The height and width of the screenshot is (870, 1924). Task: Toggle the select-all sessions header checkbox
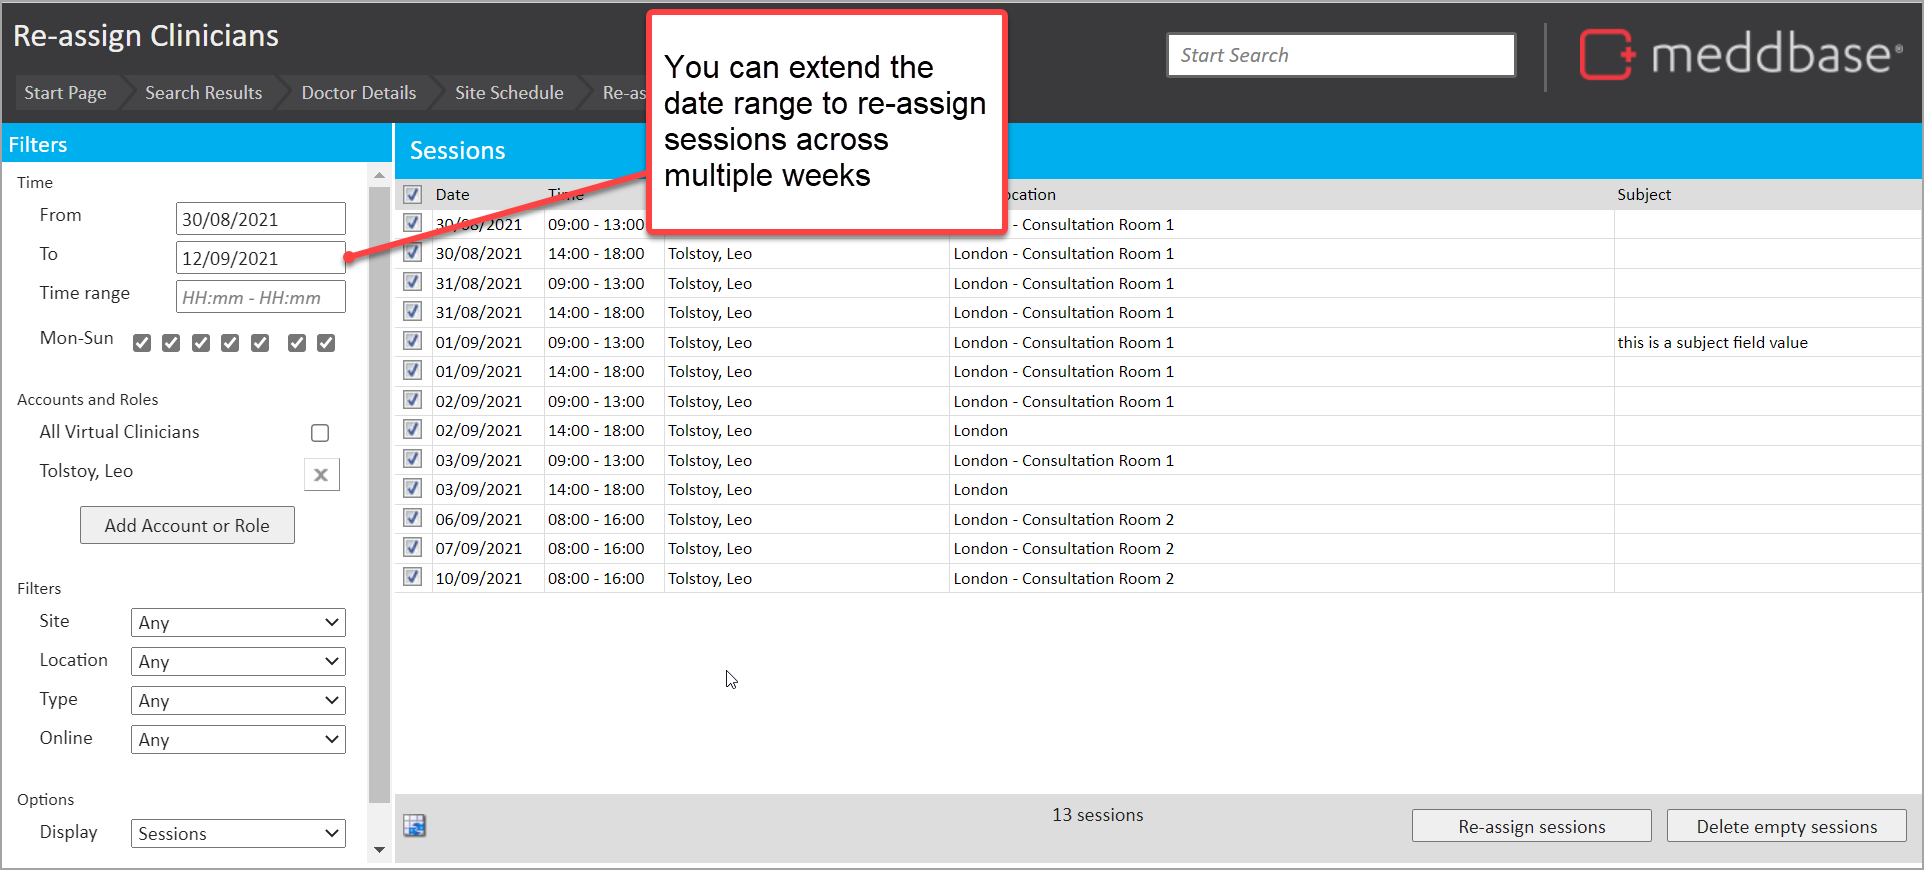(x=413, y=195)
